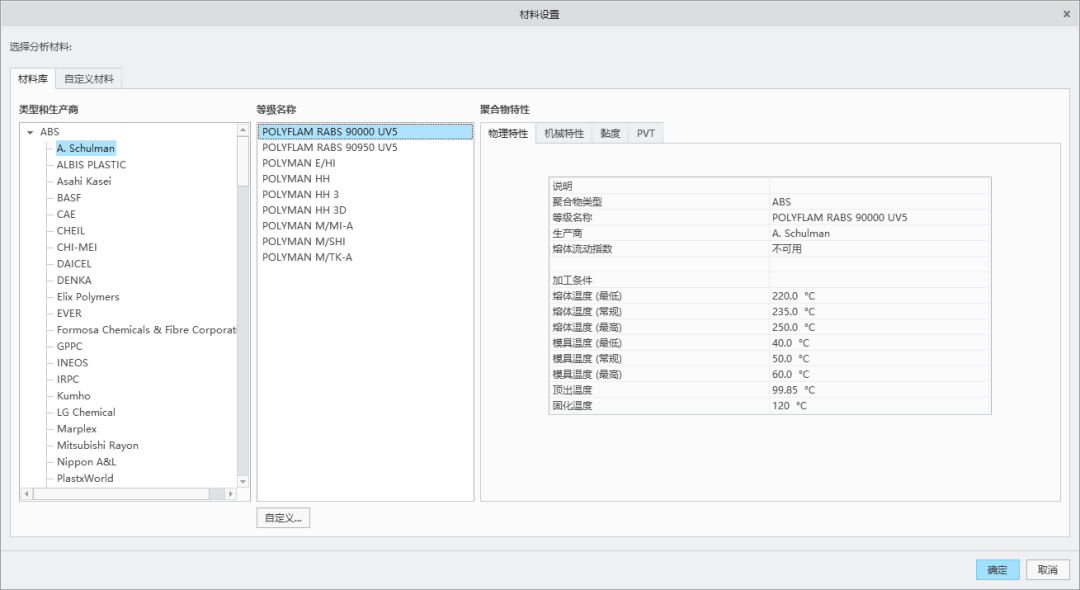Choose grade POLYMAN M/TK-A
The image size is (1080, 590).
tap(366, 257)
